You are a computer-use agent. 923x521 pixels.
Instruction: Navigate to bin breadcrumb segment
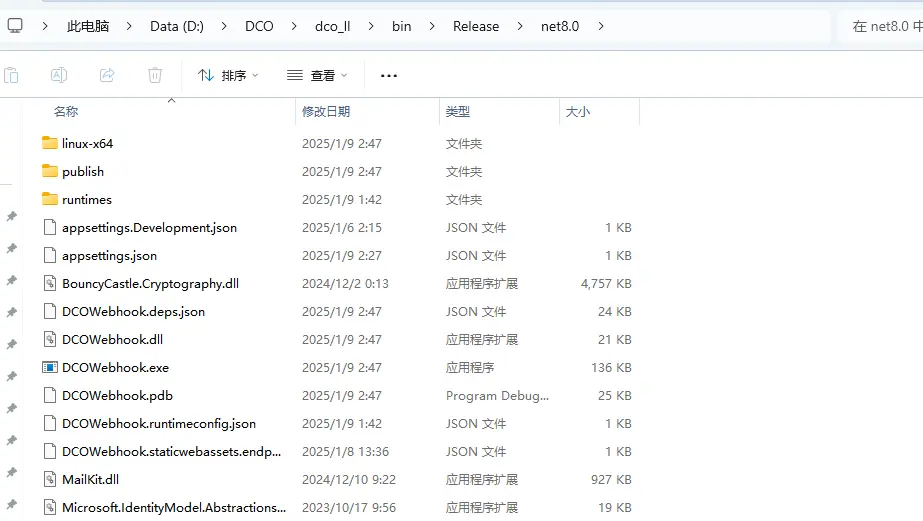401,26
